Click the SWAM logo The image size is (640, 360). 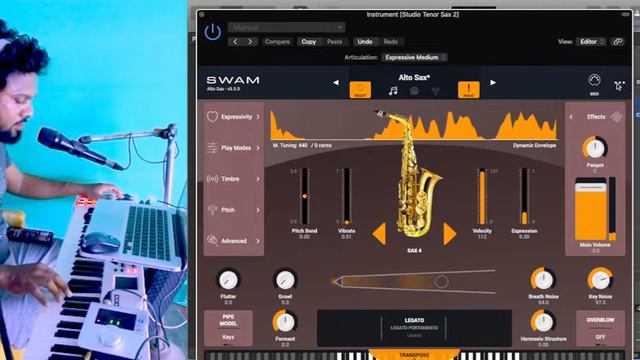coord(233,80)
